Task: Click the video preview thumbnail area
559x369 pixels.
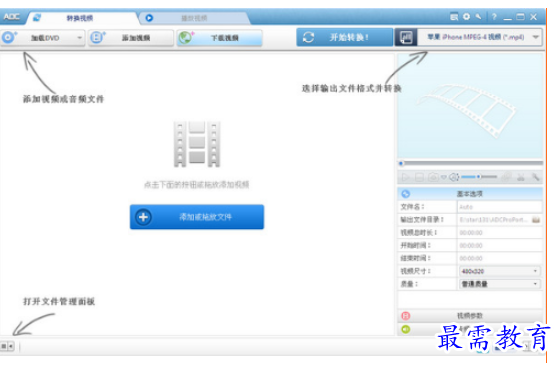Action: tap(470, 106)
